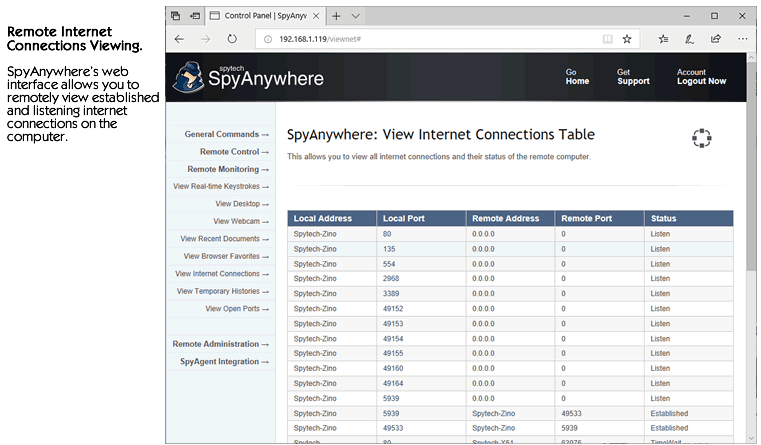Viewport: 761px width, 445px height.
Task: Expand the SpyAgent Integration section
Action: (224, 362)
